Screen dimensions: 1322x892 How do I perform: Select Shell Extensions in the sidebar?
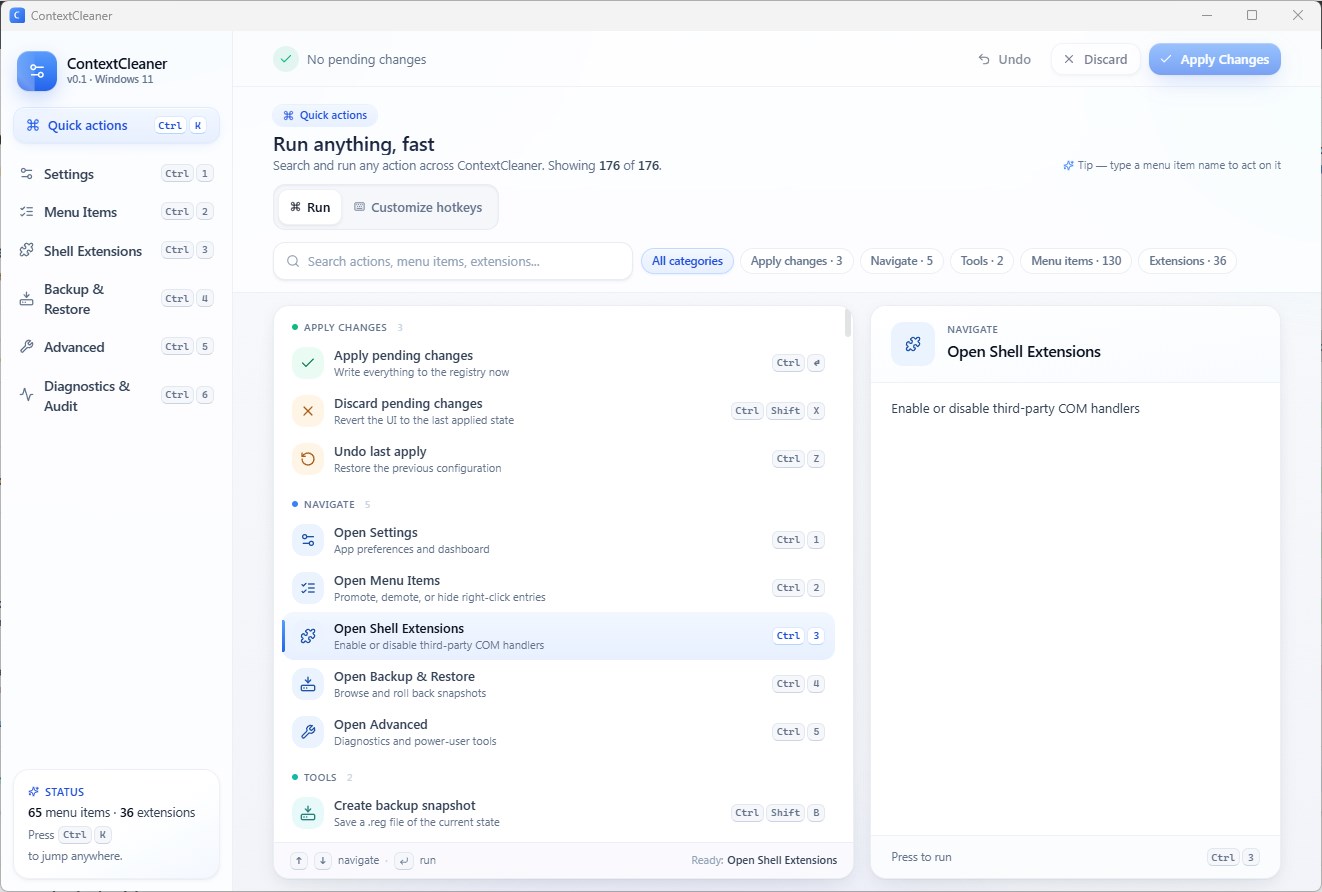[116, 251]
